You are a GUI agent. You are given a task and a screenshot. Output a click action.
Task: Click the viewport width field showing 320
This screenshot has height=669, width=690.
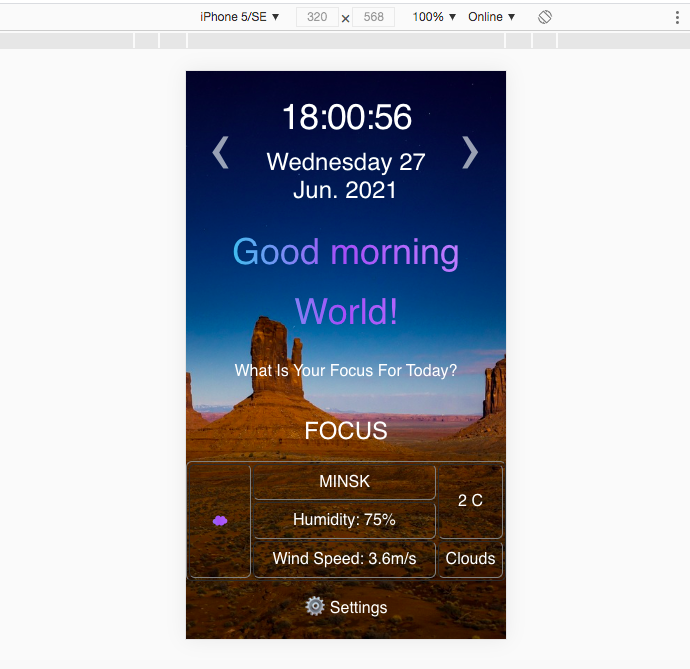317,17
